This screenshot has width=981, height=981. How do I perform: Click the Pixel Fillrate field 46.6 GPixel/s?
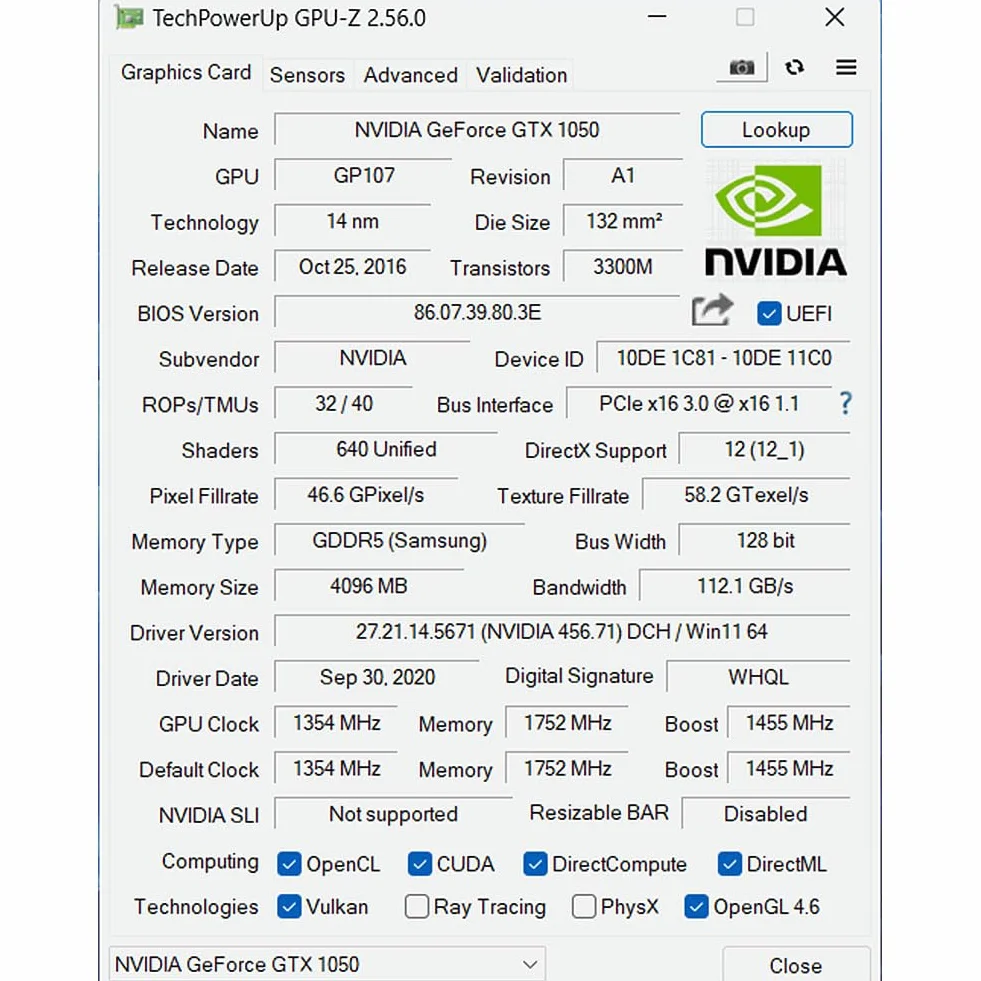click(365, 495)
